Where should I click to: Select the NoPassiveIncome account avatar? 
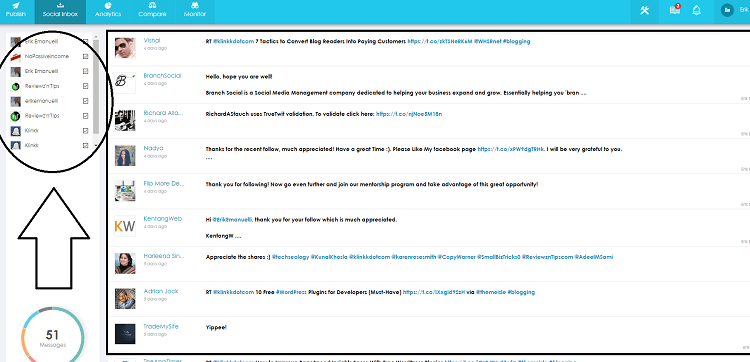click(x=15, y=56)
